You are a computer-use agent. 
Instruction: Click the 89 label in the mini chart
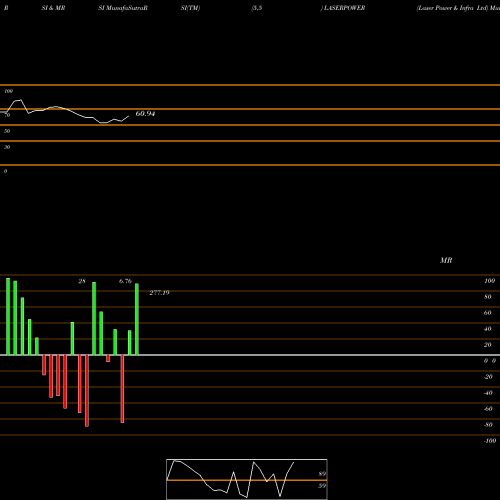[322, 474]
